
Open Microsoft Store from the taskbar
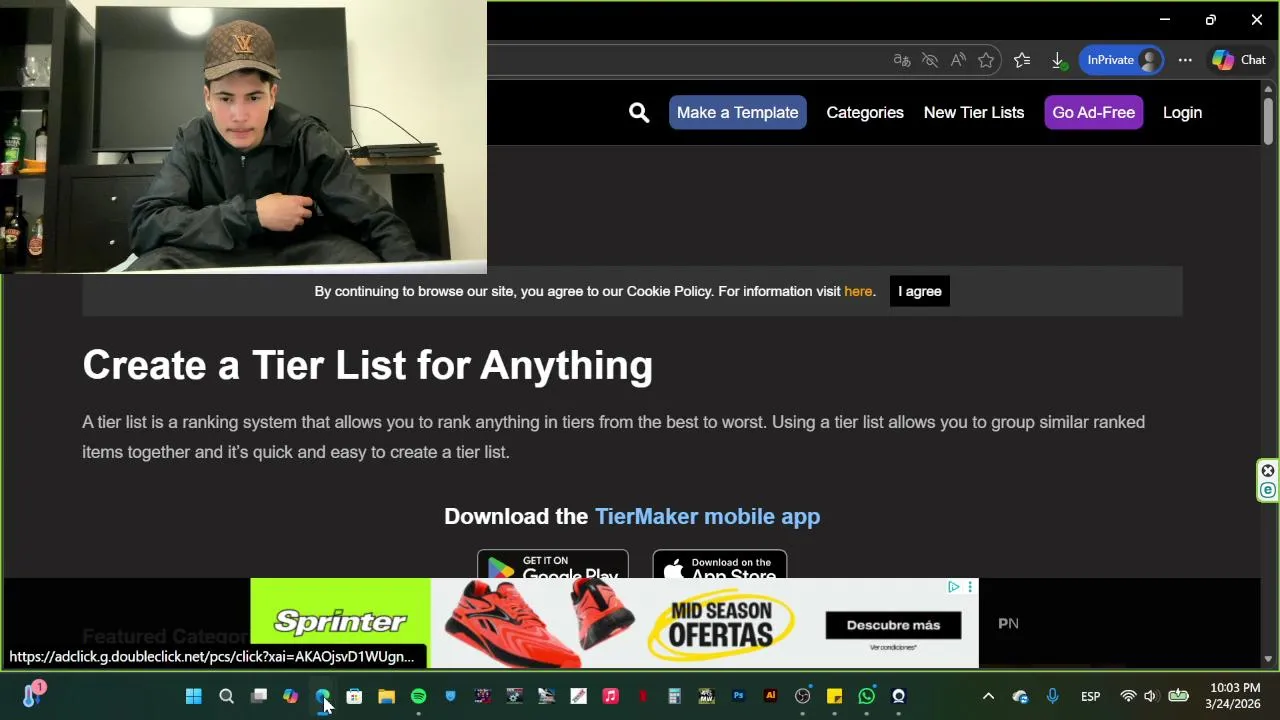click(x=354, y=696)
